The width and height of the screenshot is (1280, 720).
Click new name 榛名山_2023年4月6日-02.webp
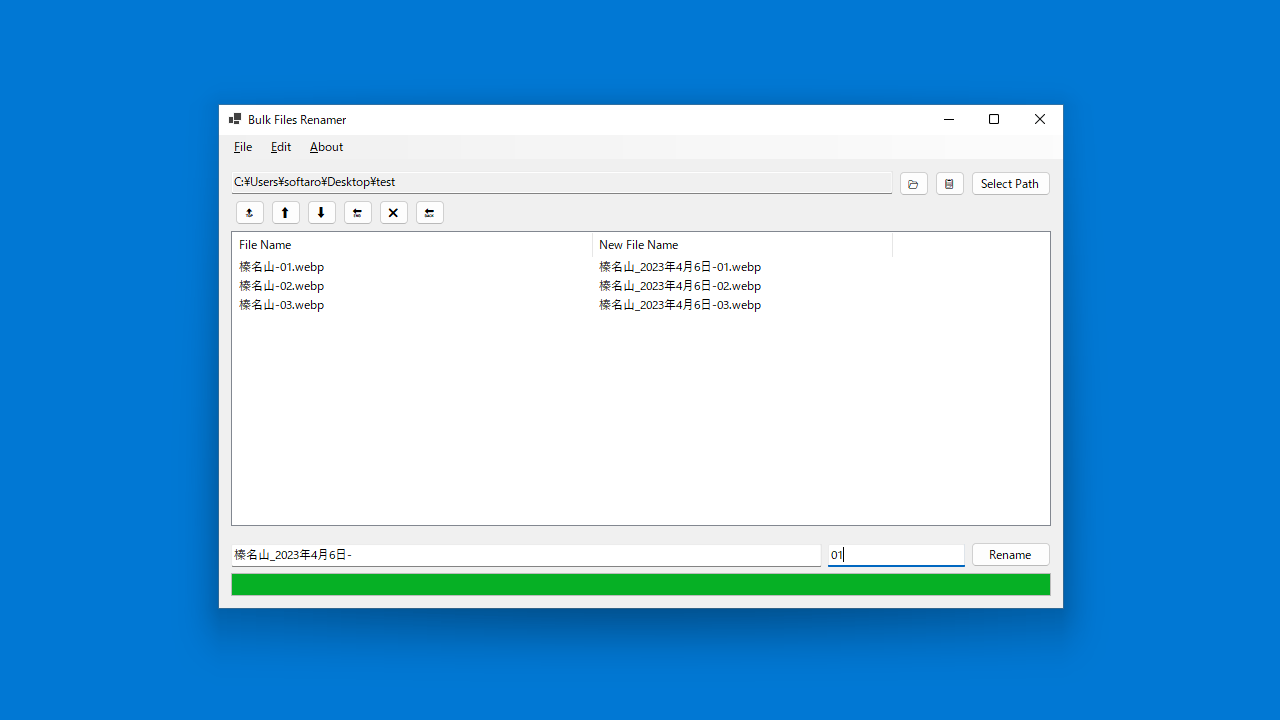coord(680,286)
